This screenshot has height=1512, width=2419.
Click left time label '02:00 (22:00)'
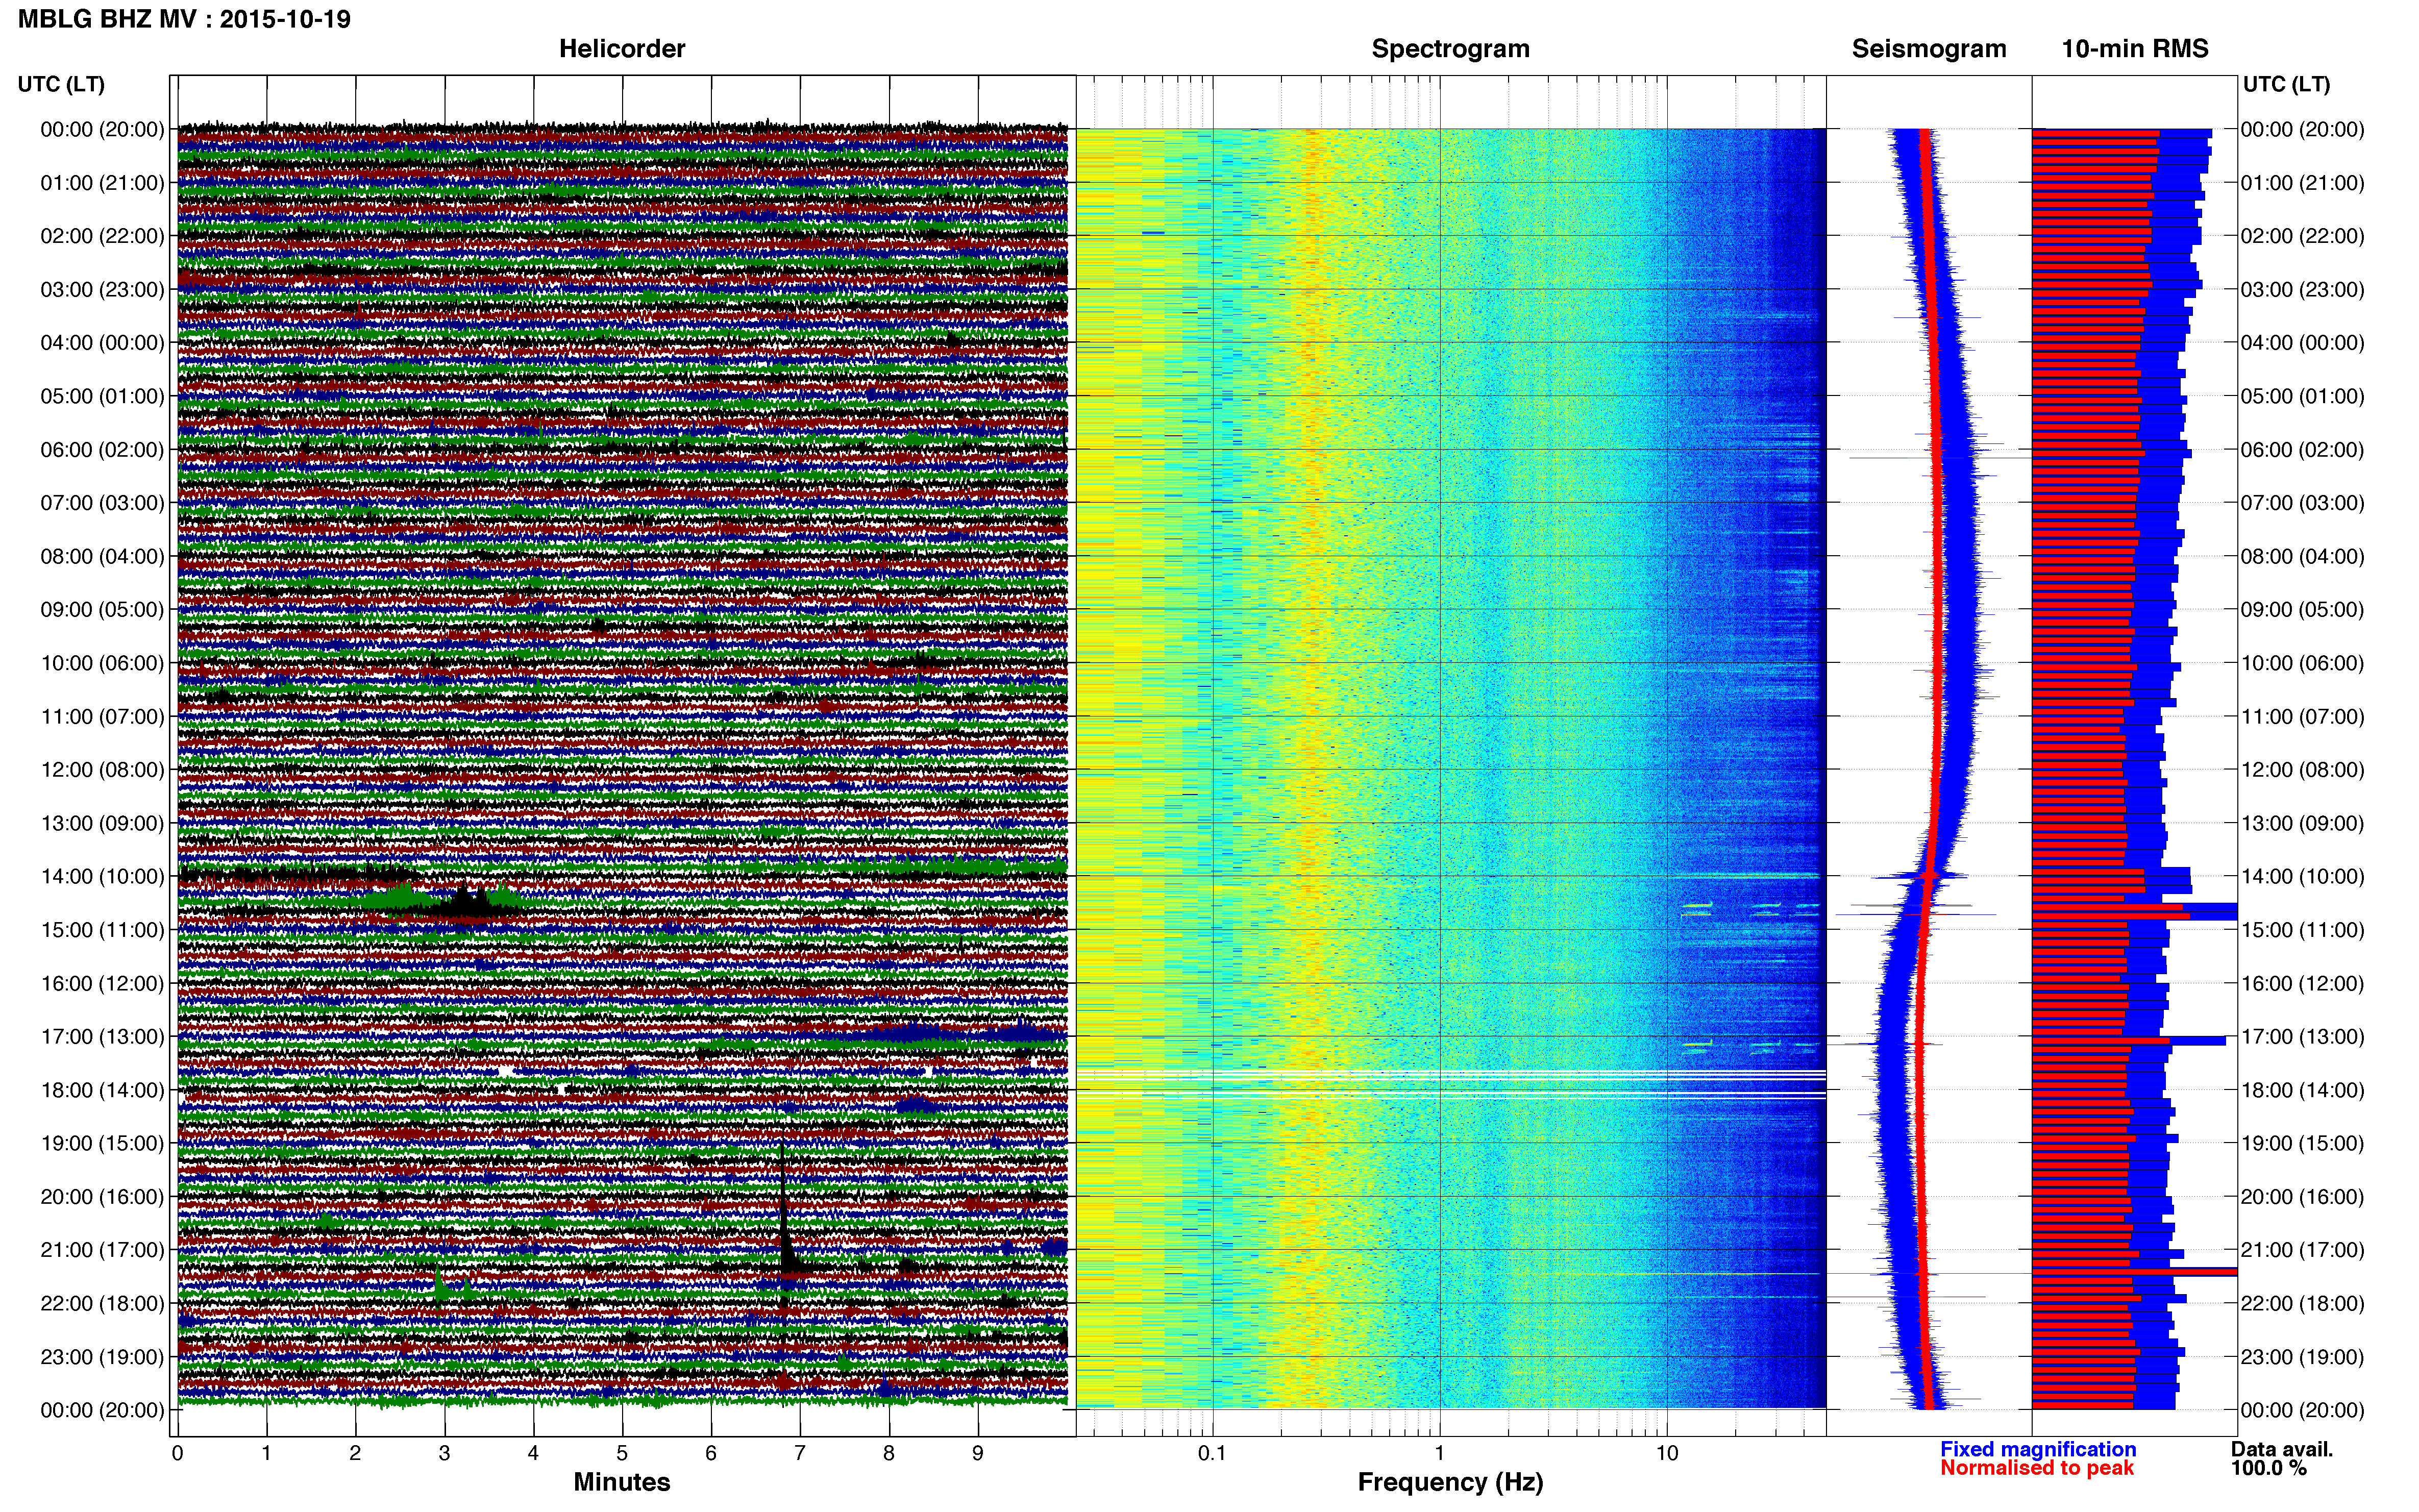coord(102,236)
